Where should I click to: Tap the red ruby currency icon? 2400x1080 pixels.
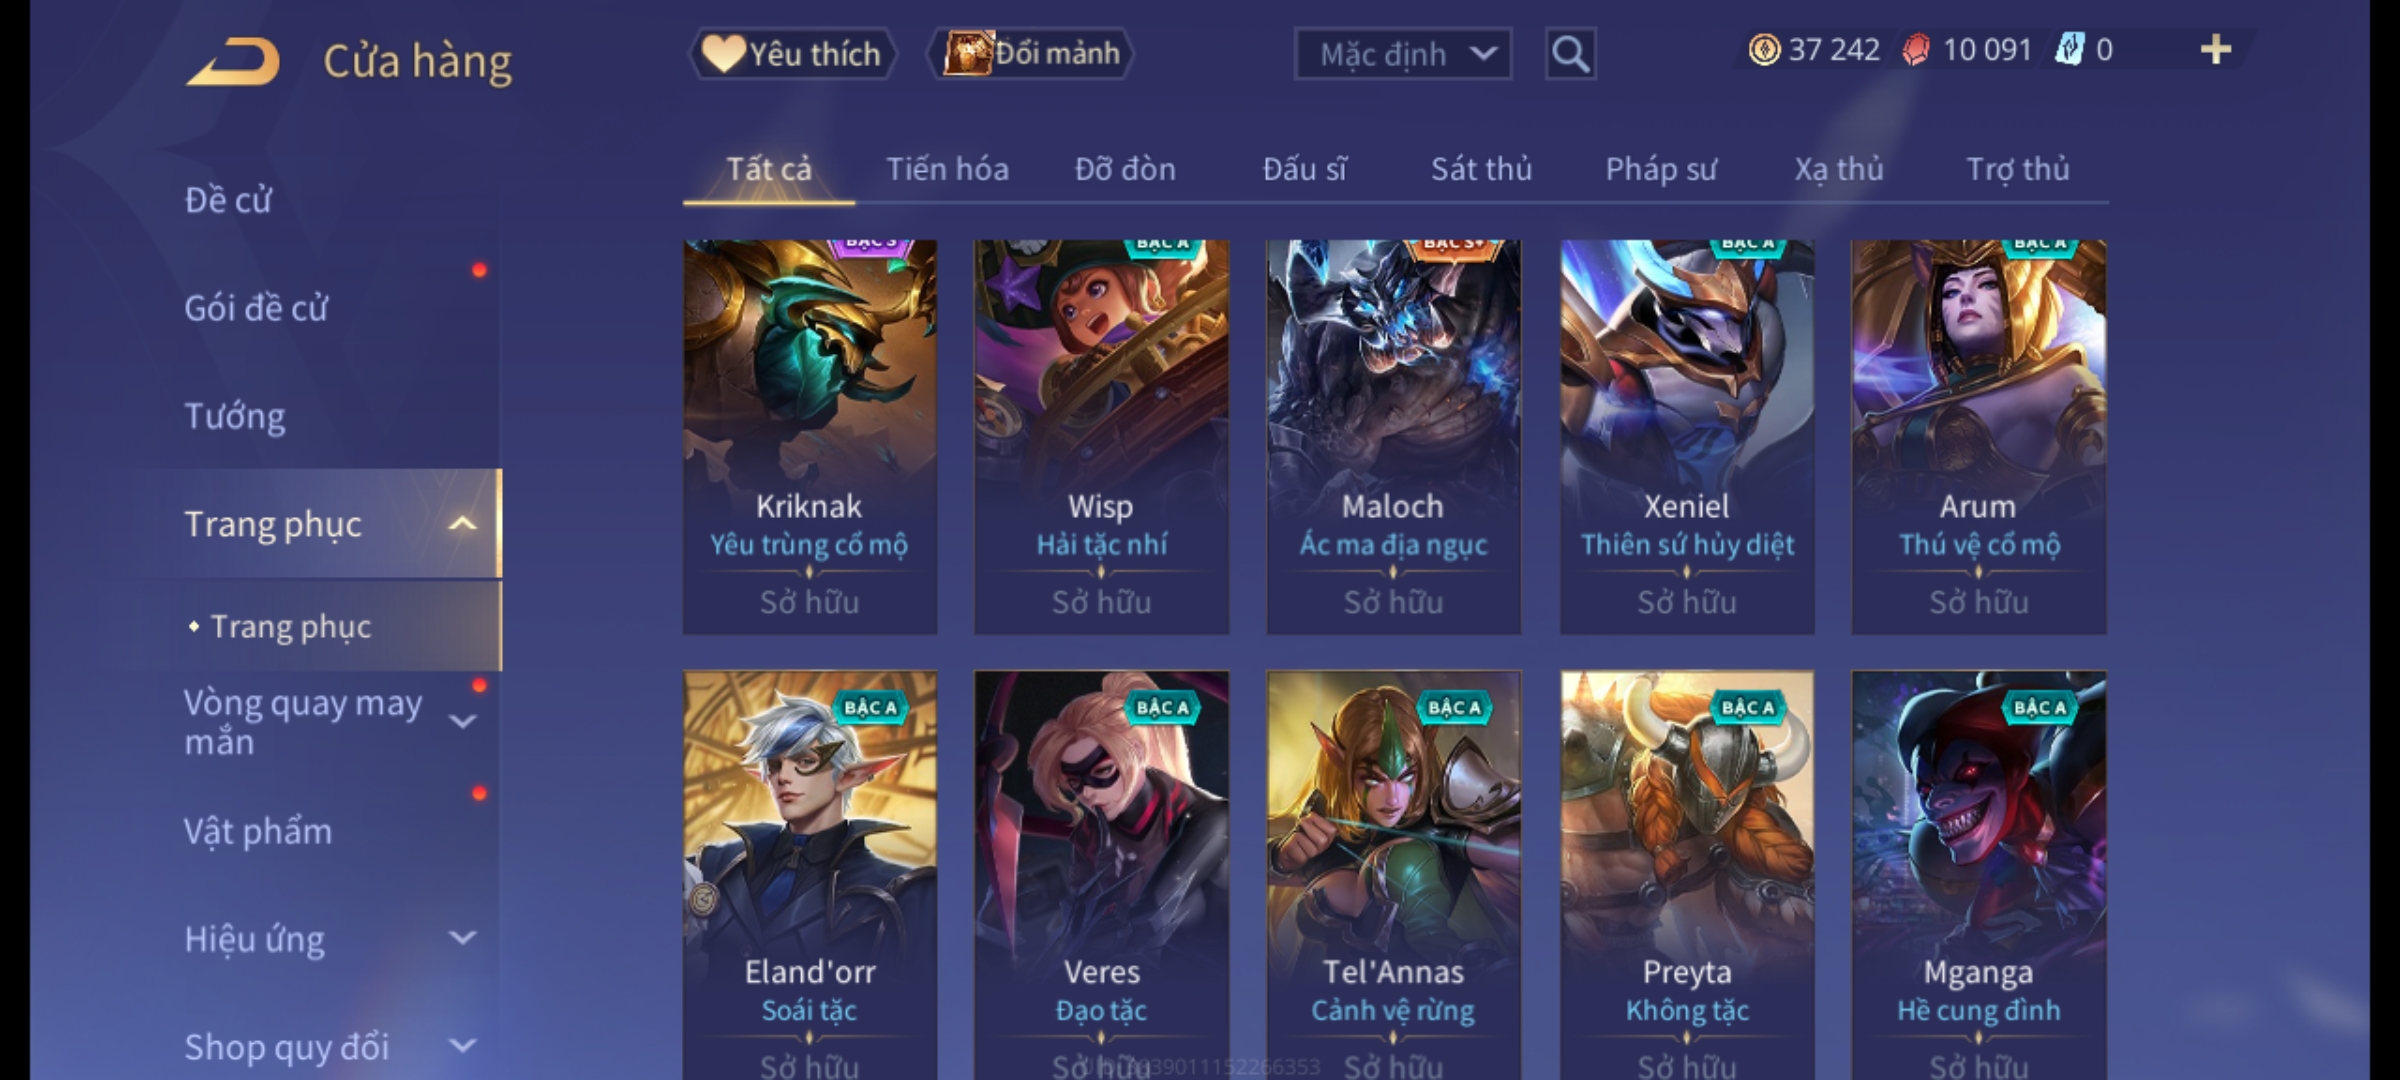coord(1916,50)
